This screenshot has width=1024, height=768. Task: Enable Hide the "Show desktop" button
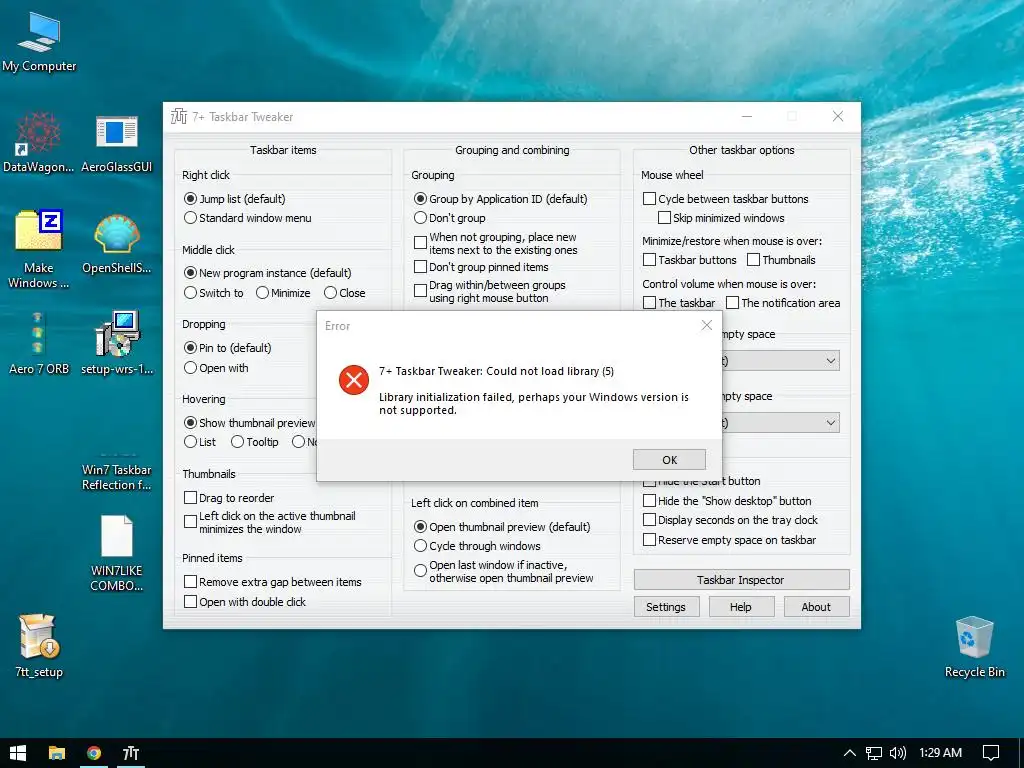click(x=727, y=501)
